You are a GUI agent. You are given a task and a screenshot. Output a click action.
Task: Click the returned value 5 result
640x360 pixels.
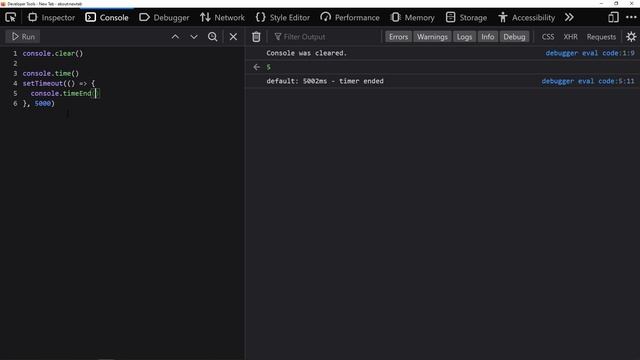[269, 67]
